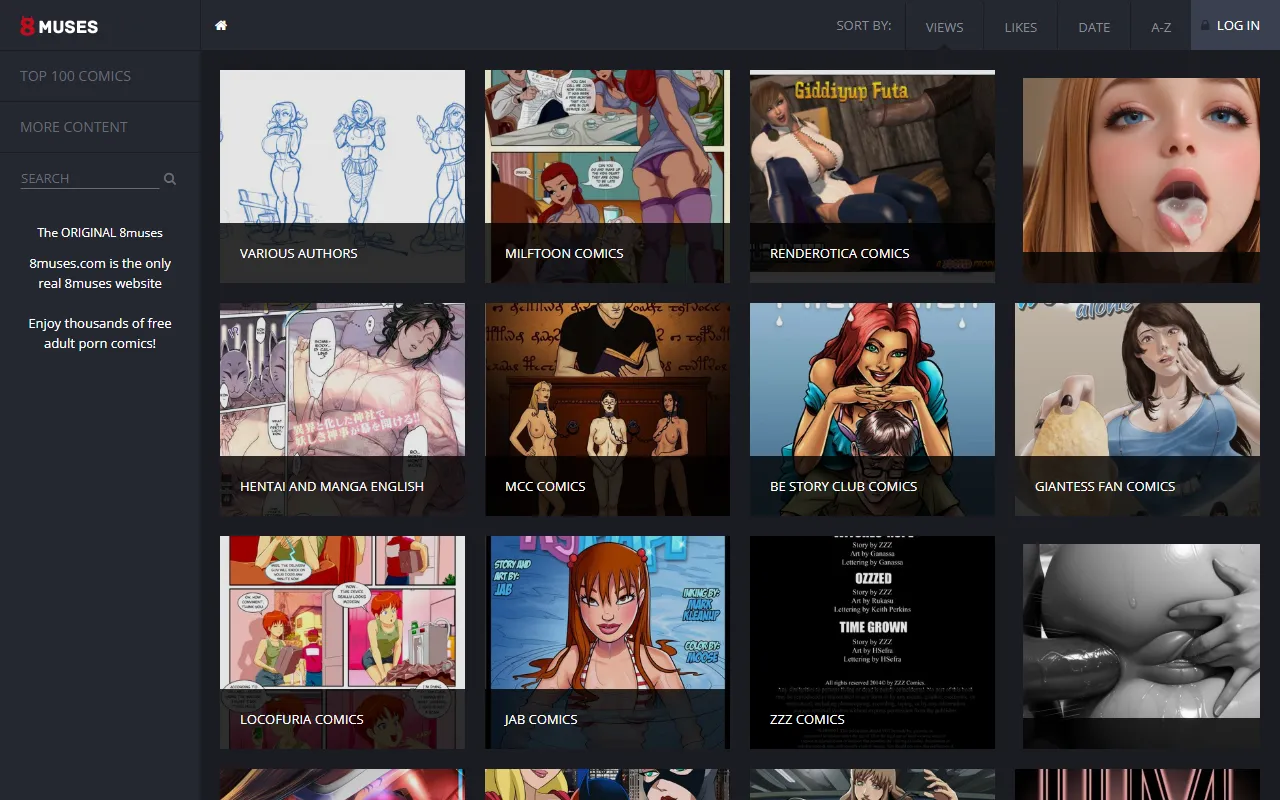Open Top 100 Comics in sidebar

tap(100, 76)
